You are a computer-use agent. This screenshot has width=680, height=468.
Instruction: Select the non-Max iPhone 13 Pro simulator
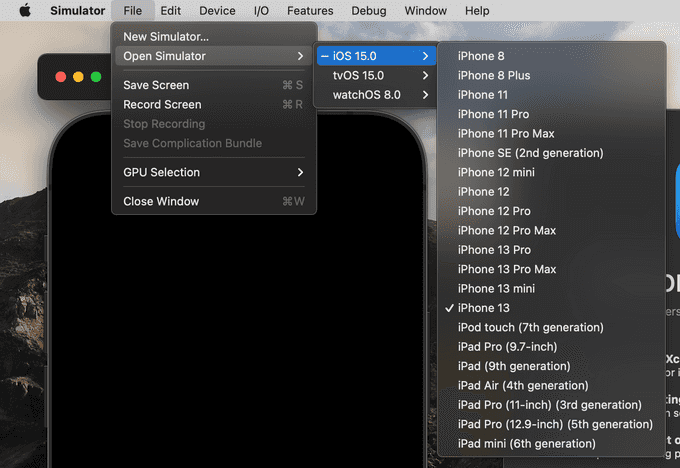(552, 250)
